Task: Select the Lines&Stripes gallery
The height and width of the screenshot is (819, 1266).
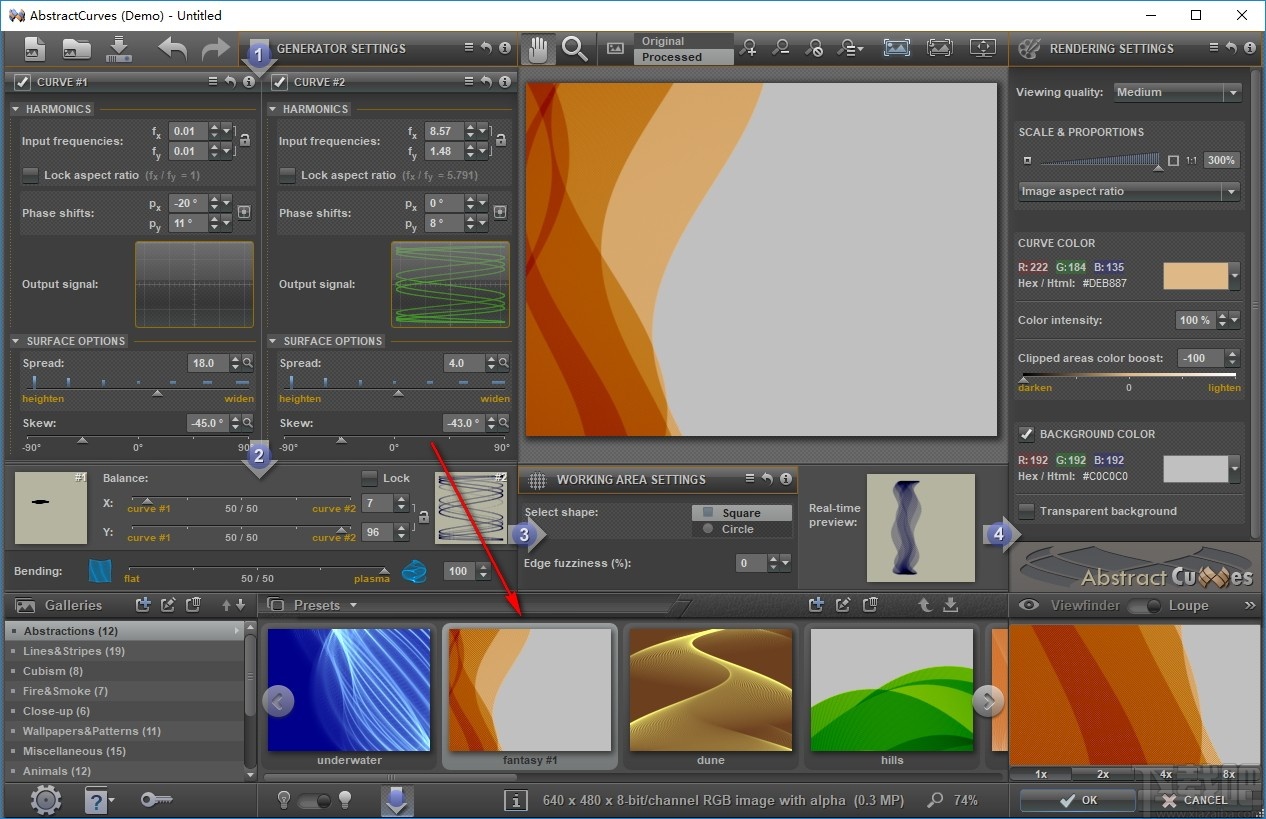Action: point(74,651)
